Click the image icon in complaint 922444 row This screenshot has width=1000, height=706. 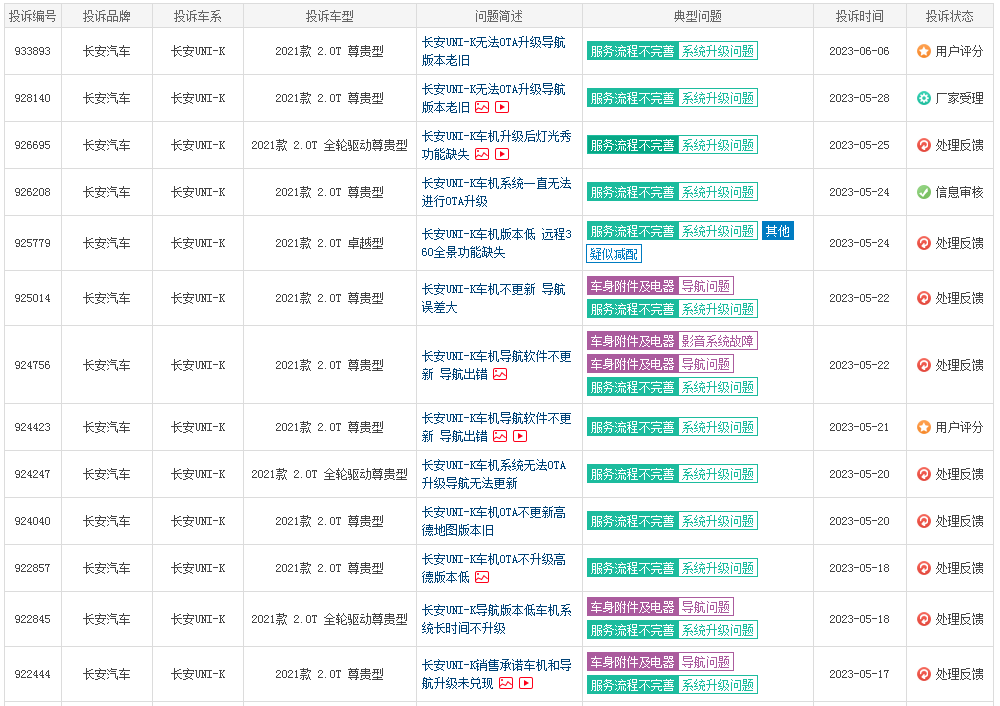point(506,683)
